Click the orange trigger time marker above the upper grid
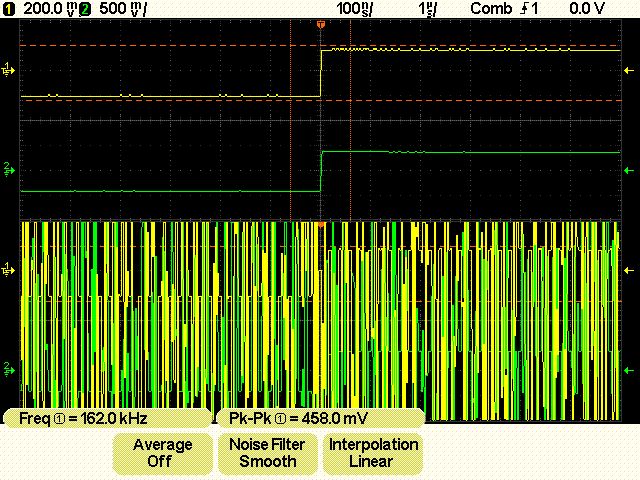The width and height of the screenshot is (640, 480). (x=321, y=25)
